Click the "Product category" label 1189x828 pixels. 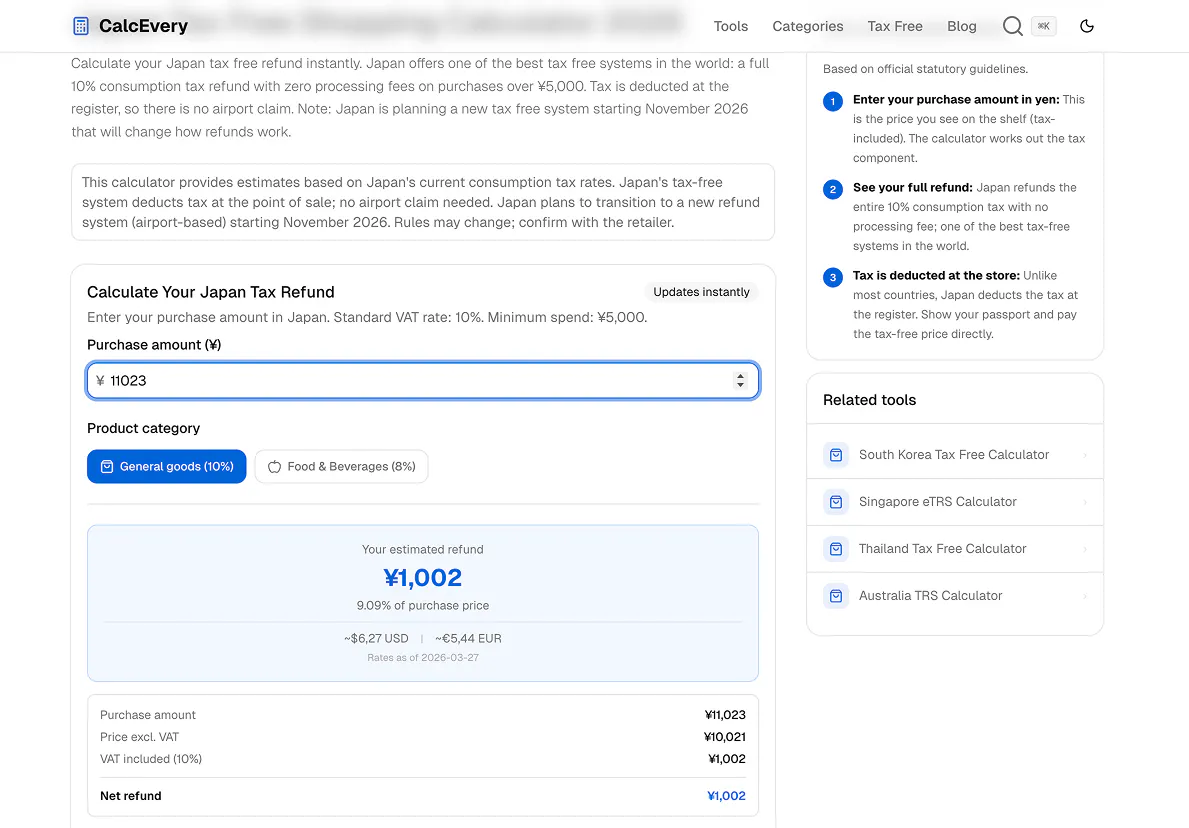pos(143,428)
